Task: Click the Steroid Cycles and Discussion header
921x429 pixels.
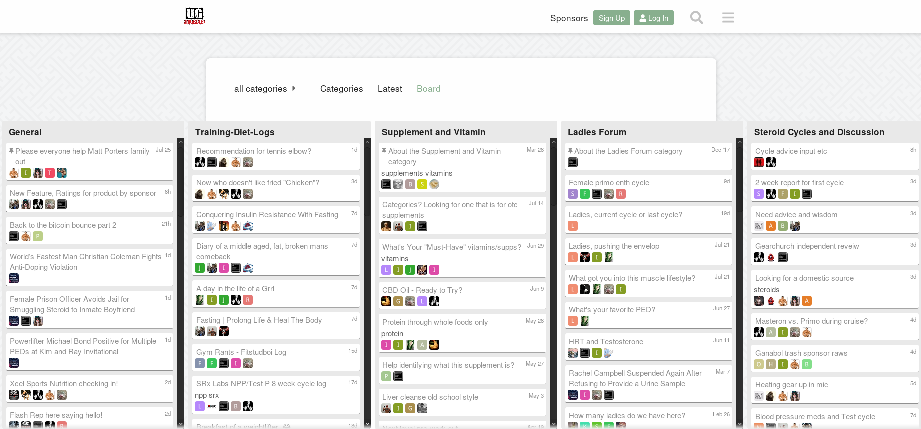Action: click(x=819, y=132)
